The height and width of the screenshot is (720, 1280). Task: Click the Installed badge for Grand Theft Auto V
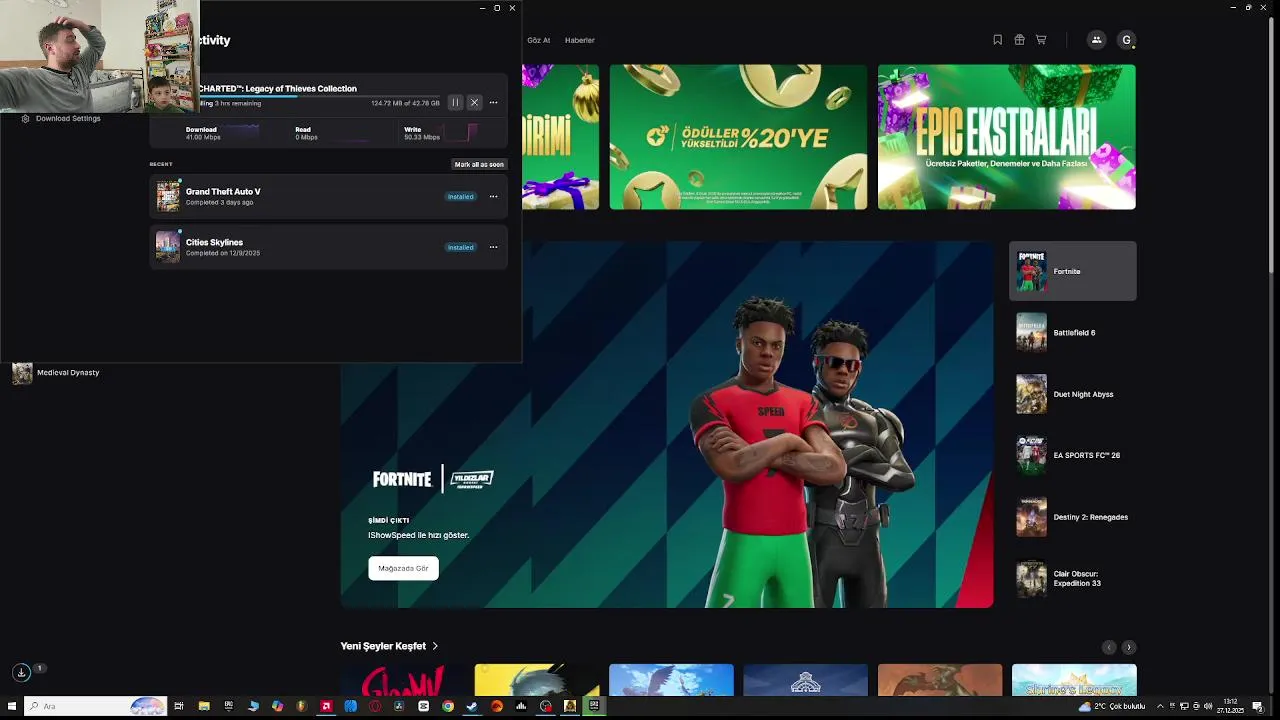[x=460, y=197]
